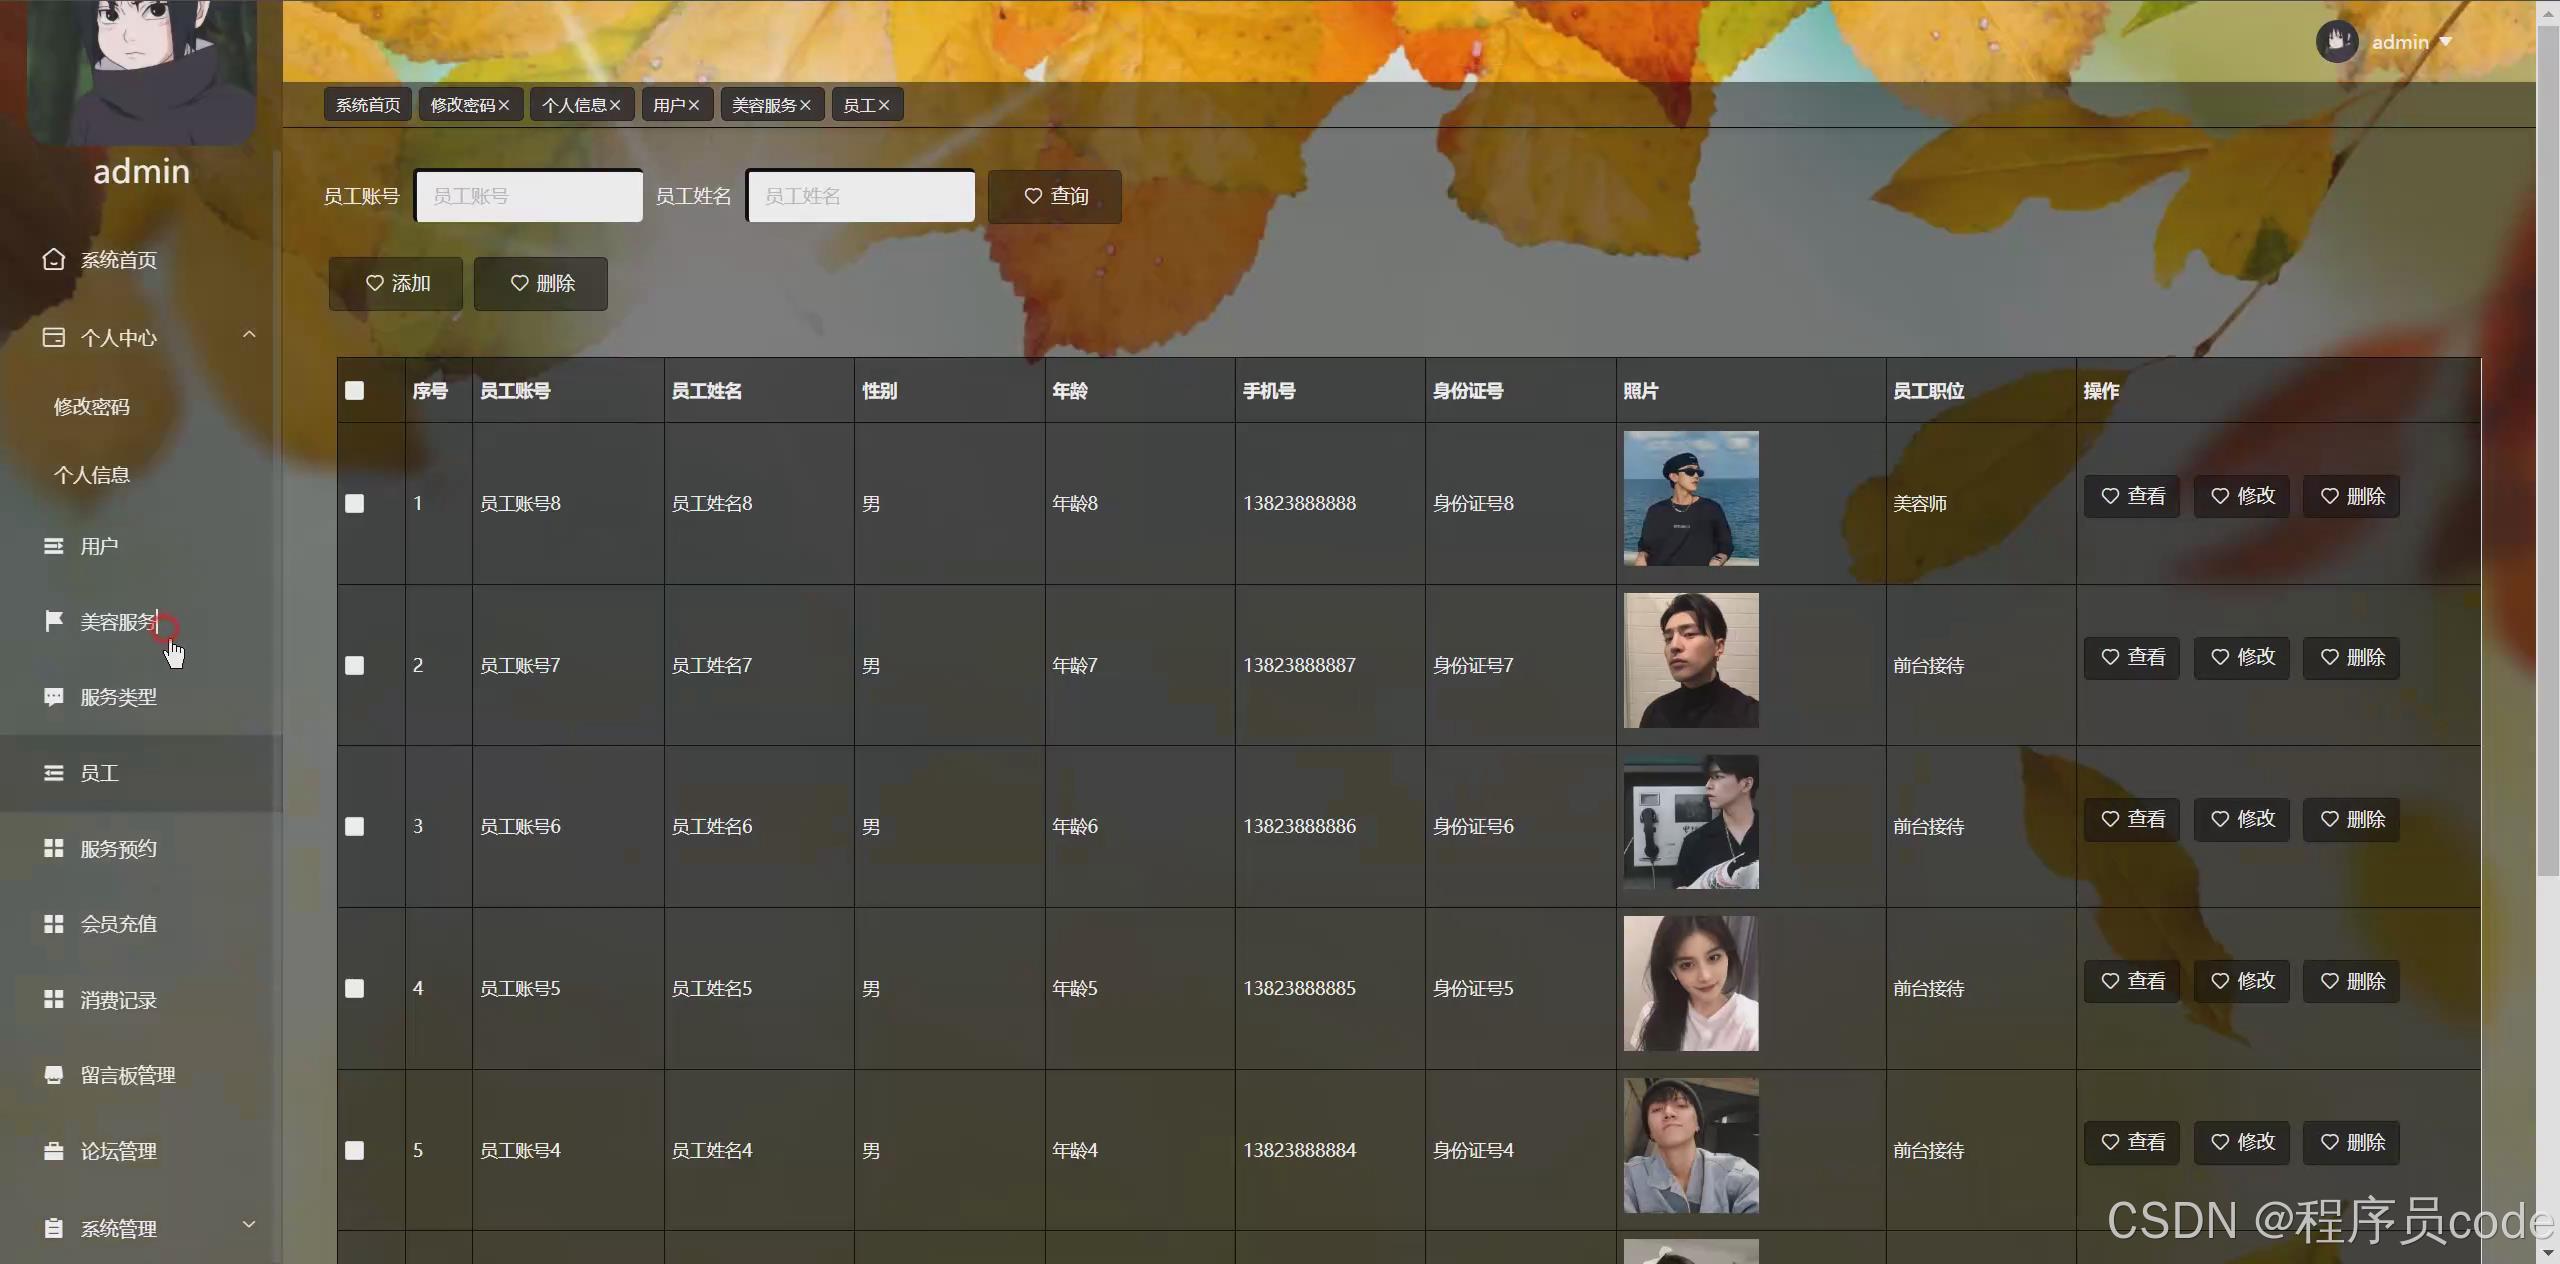Image resolution: width=2560 pixels, height=1264 pixels.
Task: Close the 修改密码 tab with its X
Action: pos(504,105)
